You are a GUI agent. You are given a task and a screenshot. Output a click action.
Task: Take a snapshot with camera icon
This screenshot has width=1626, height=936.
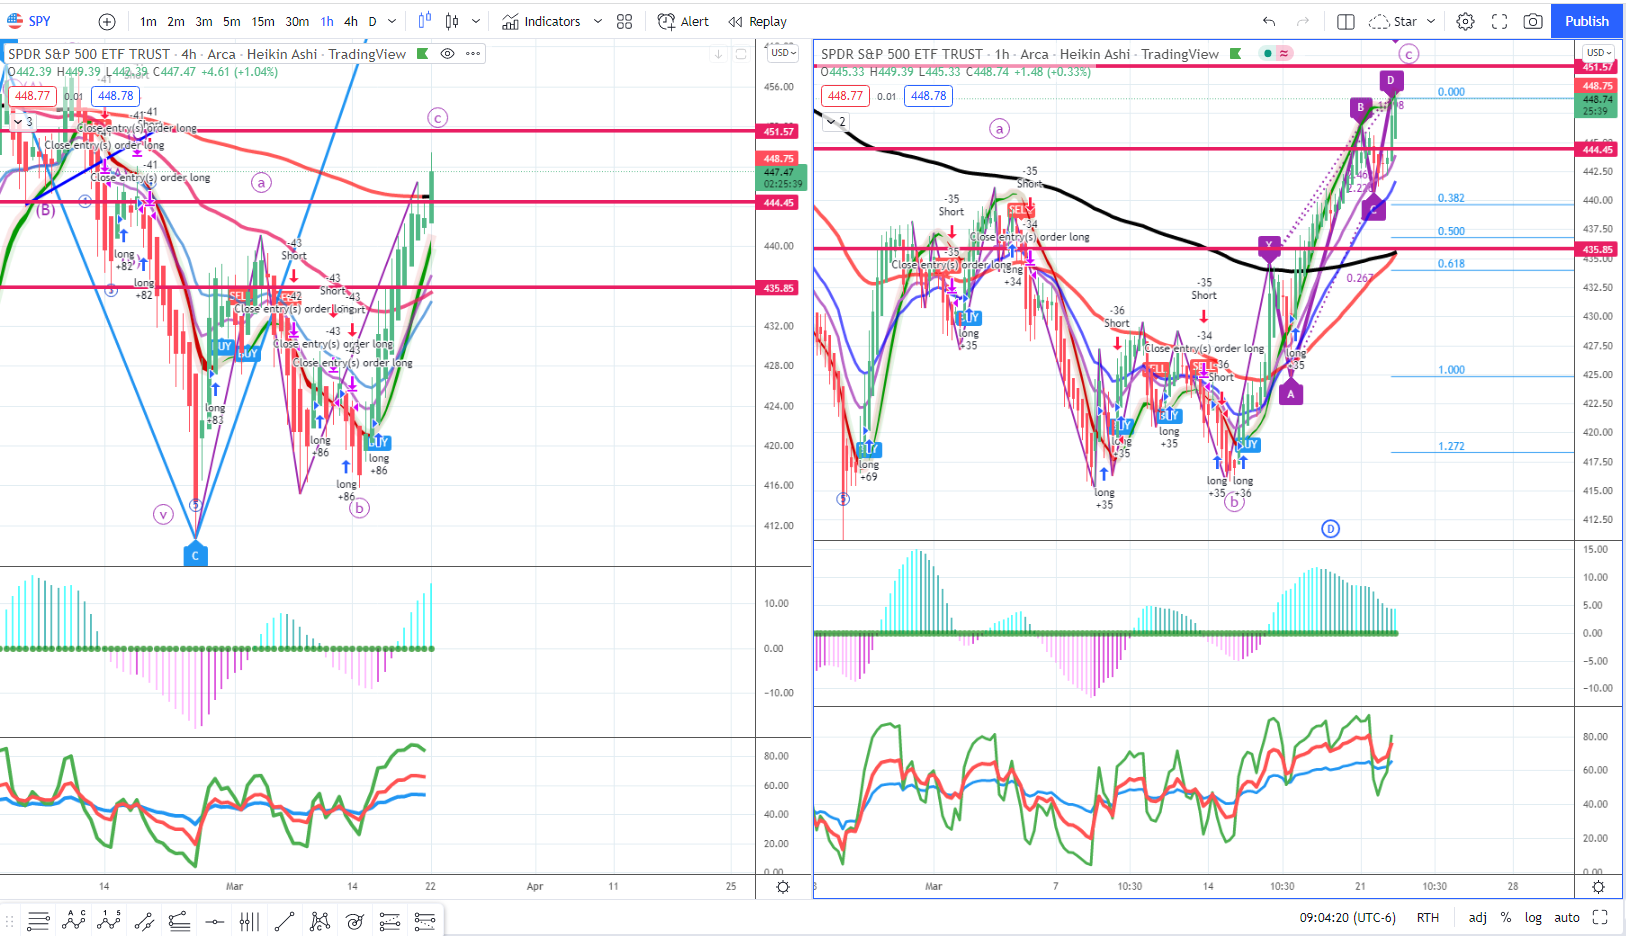[1533, 21]
